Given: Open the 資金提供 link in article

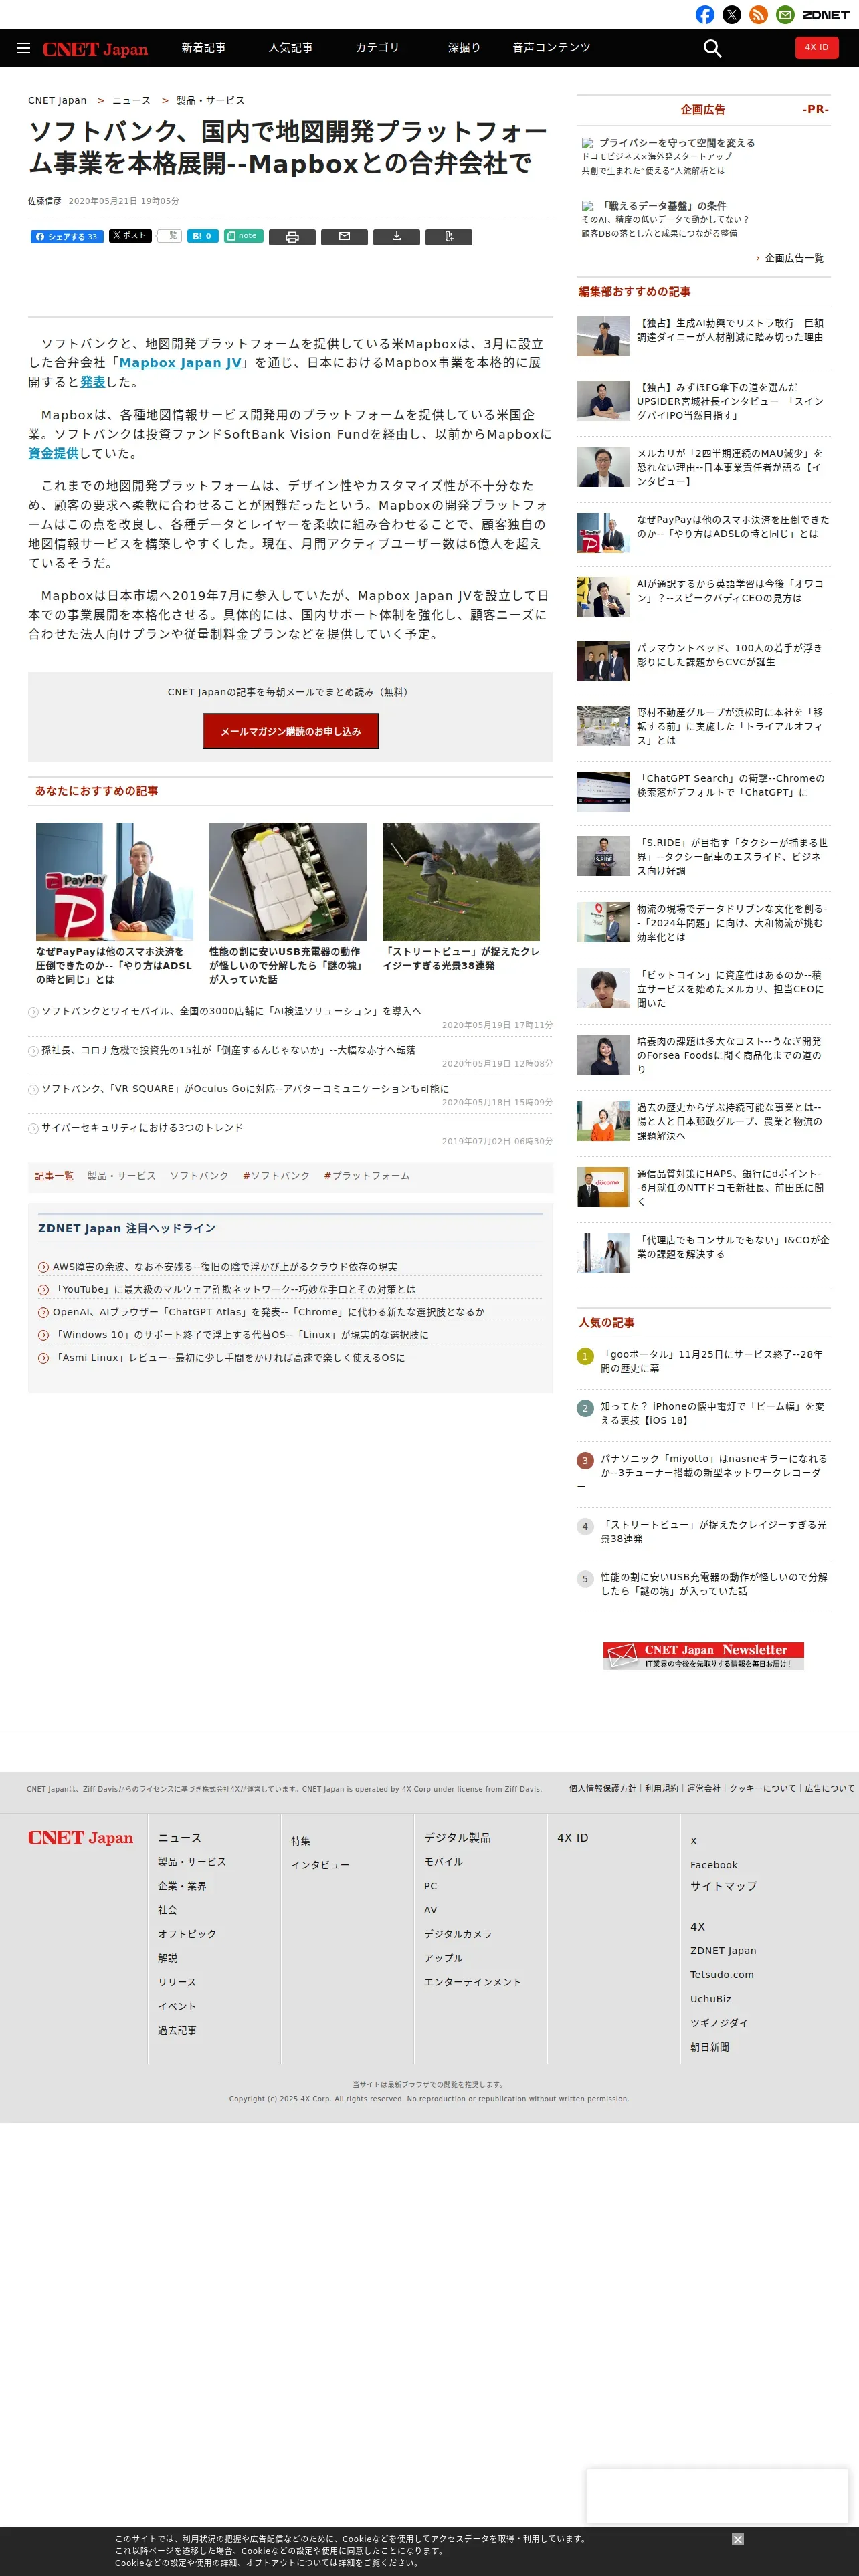Looking at the screenshot, I should [x=54, y=454].
